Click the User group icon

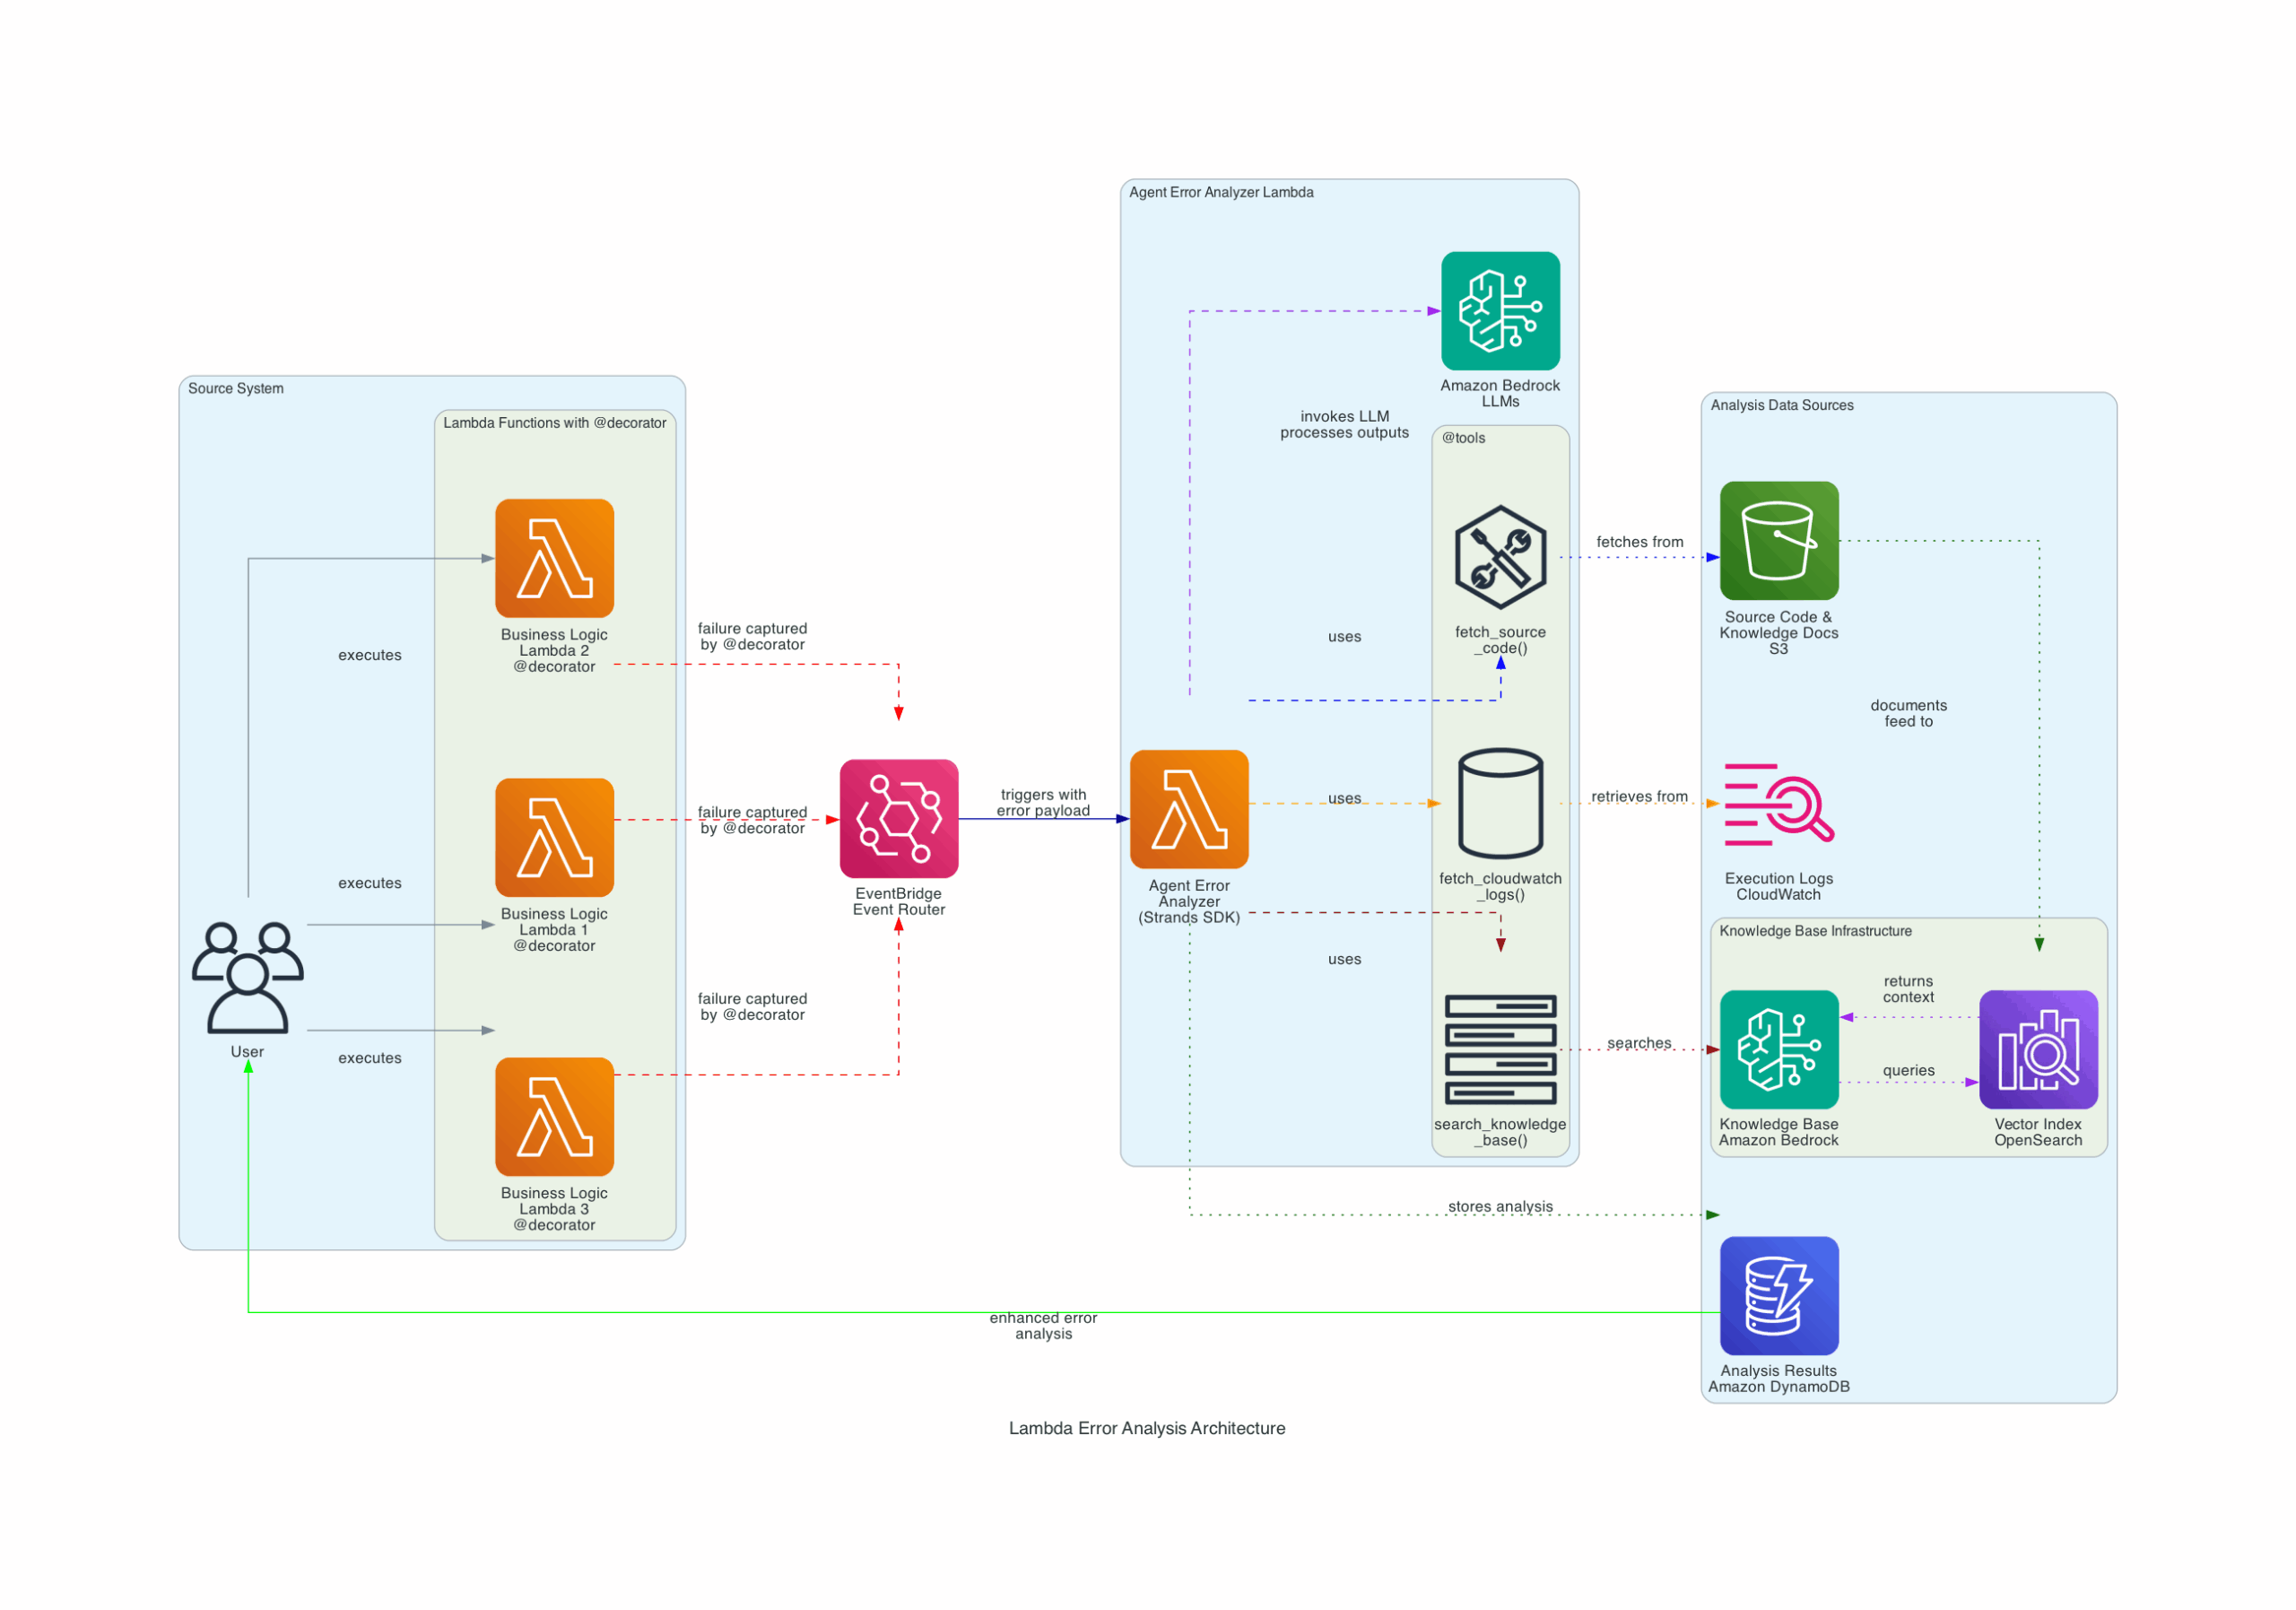[247, 977]
